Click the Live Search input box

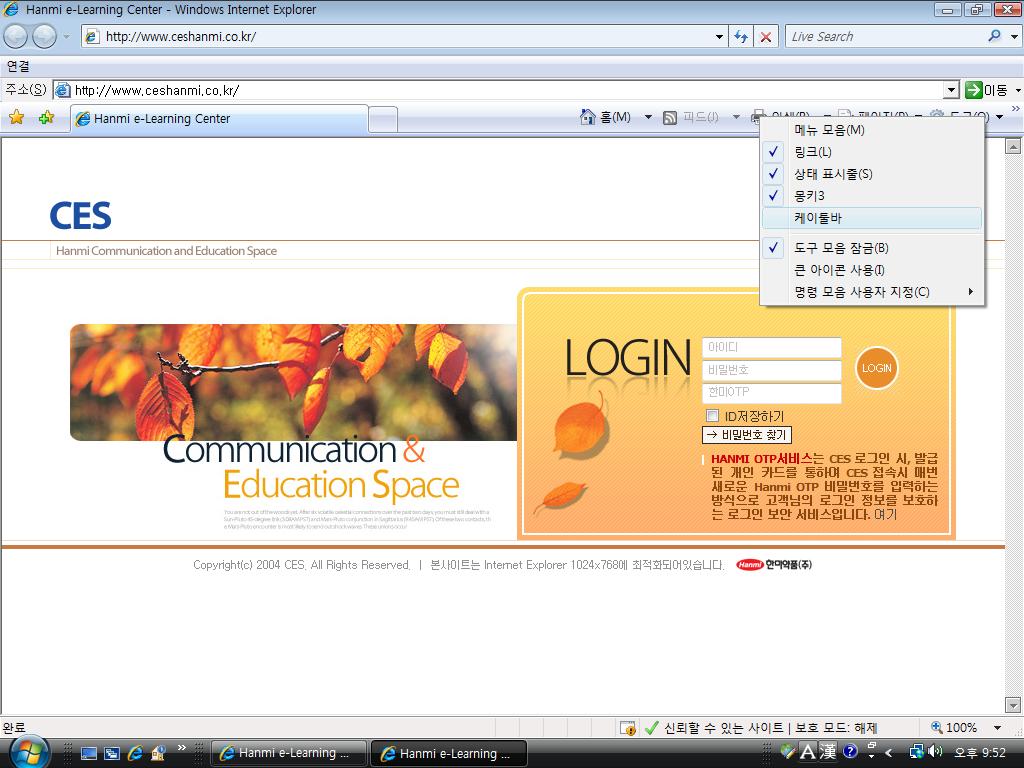tap(885, 37)
